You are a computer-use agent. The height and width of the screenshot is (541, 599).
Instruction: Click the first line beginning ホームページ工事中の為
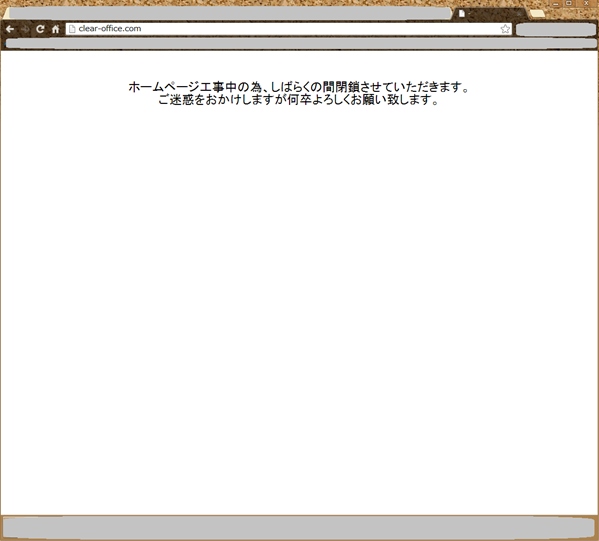pos(298,87)
